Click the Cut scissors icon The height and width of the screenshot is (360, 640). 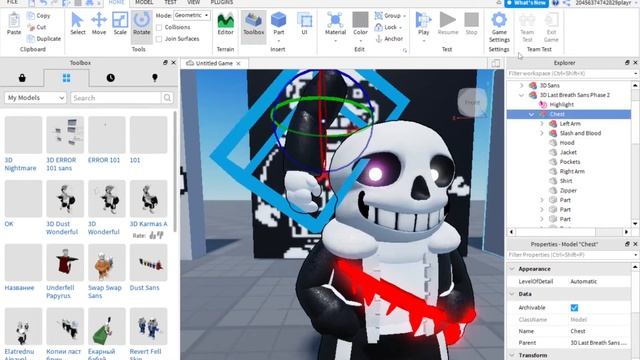(x=31, y=27)
